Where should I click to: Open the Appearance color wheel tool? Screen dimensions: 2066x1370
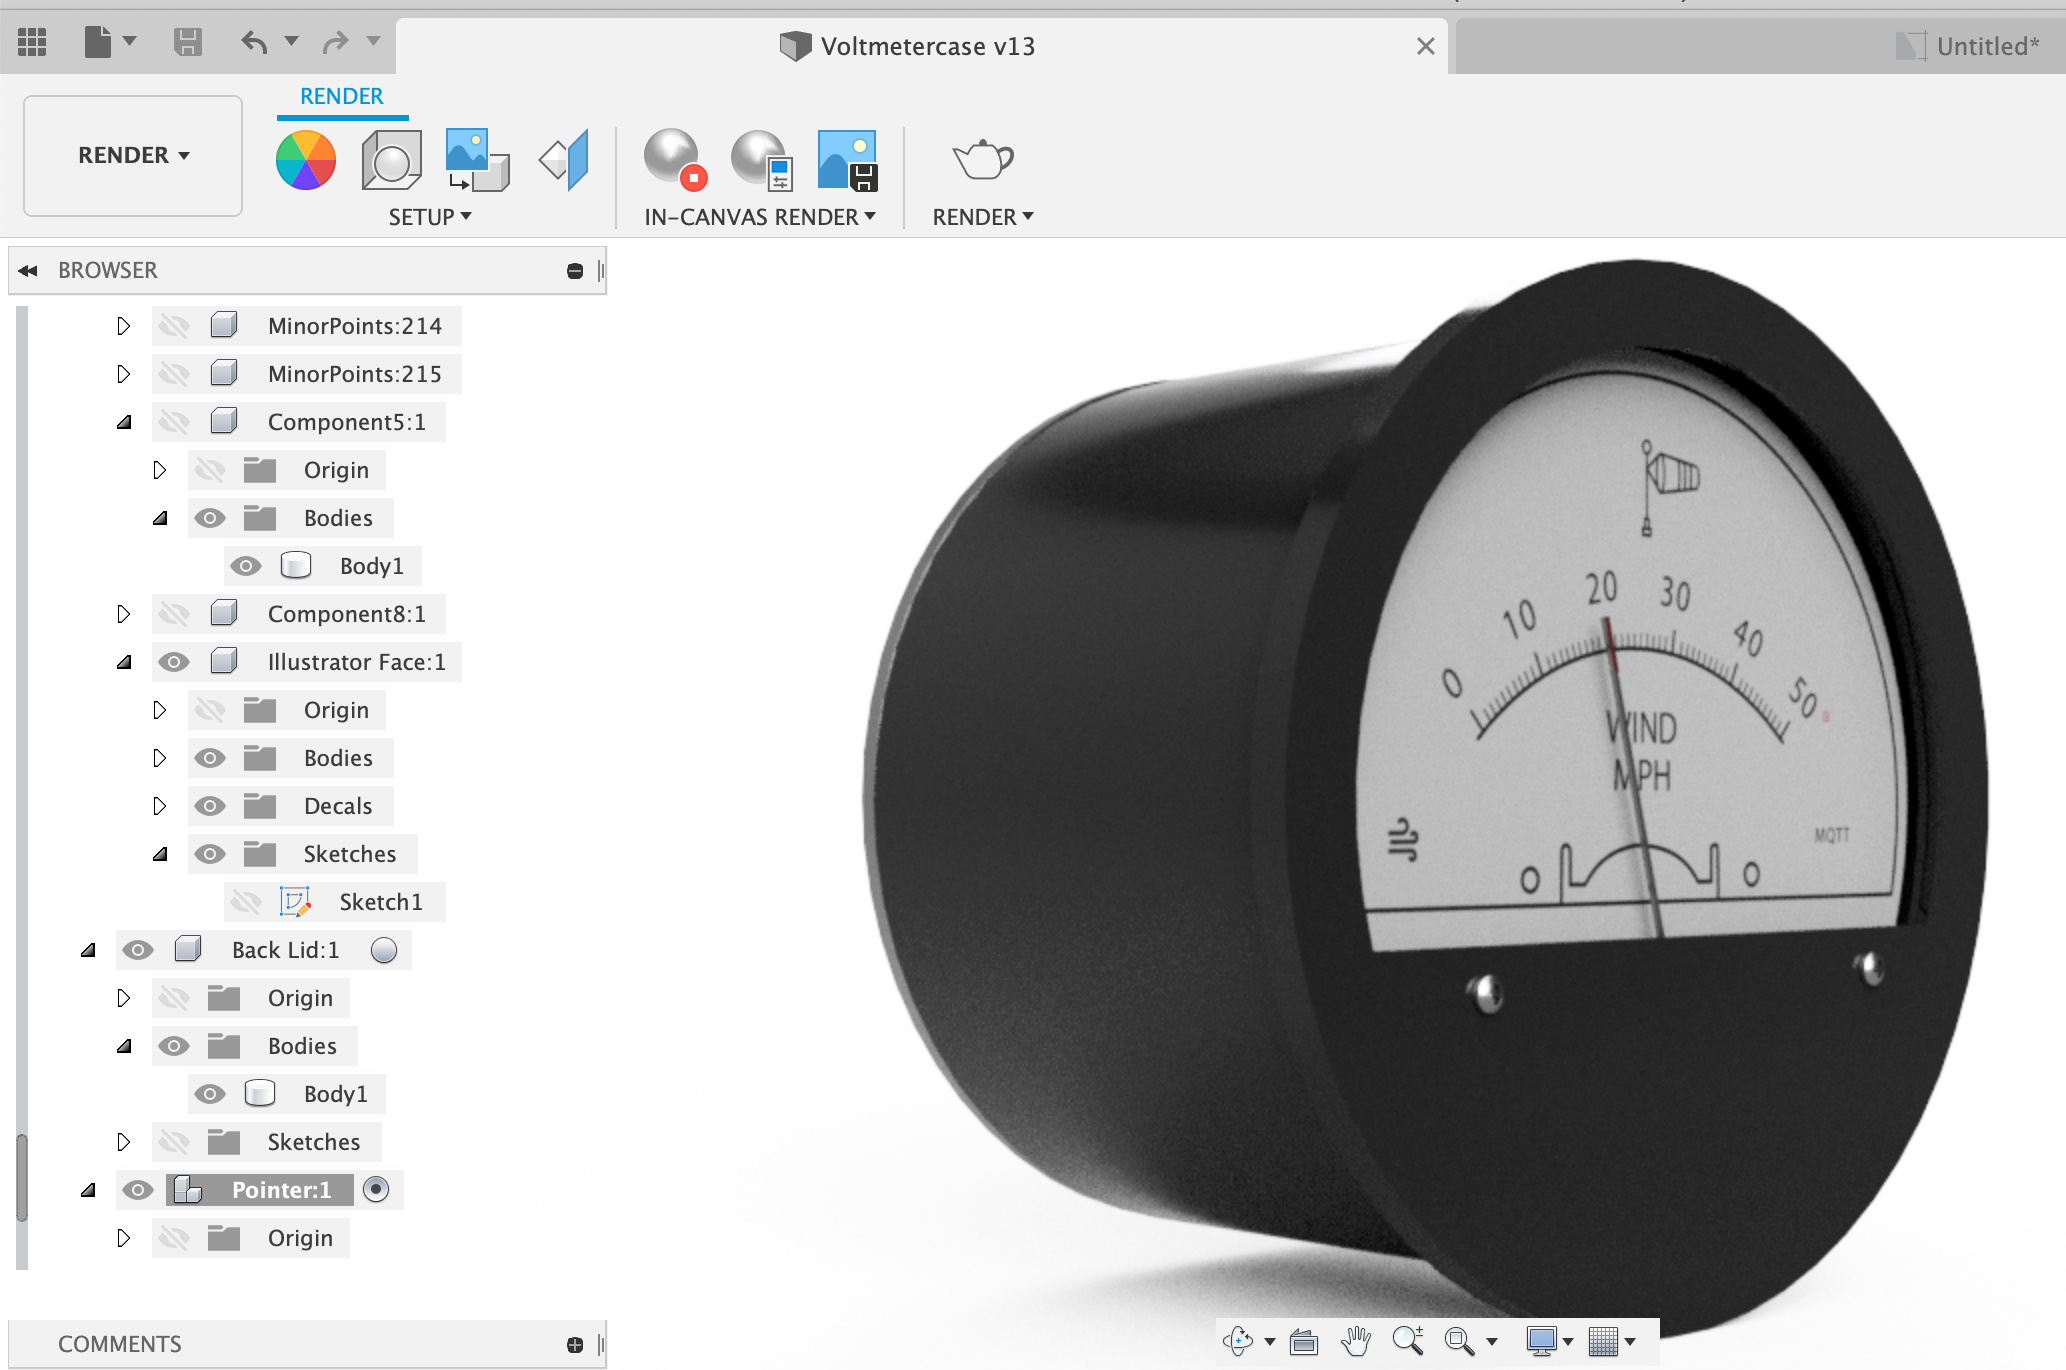[x=306, y=160]
